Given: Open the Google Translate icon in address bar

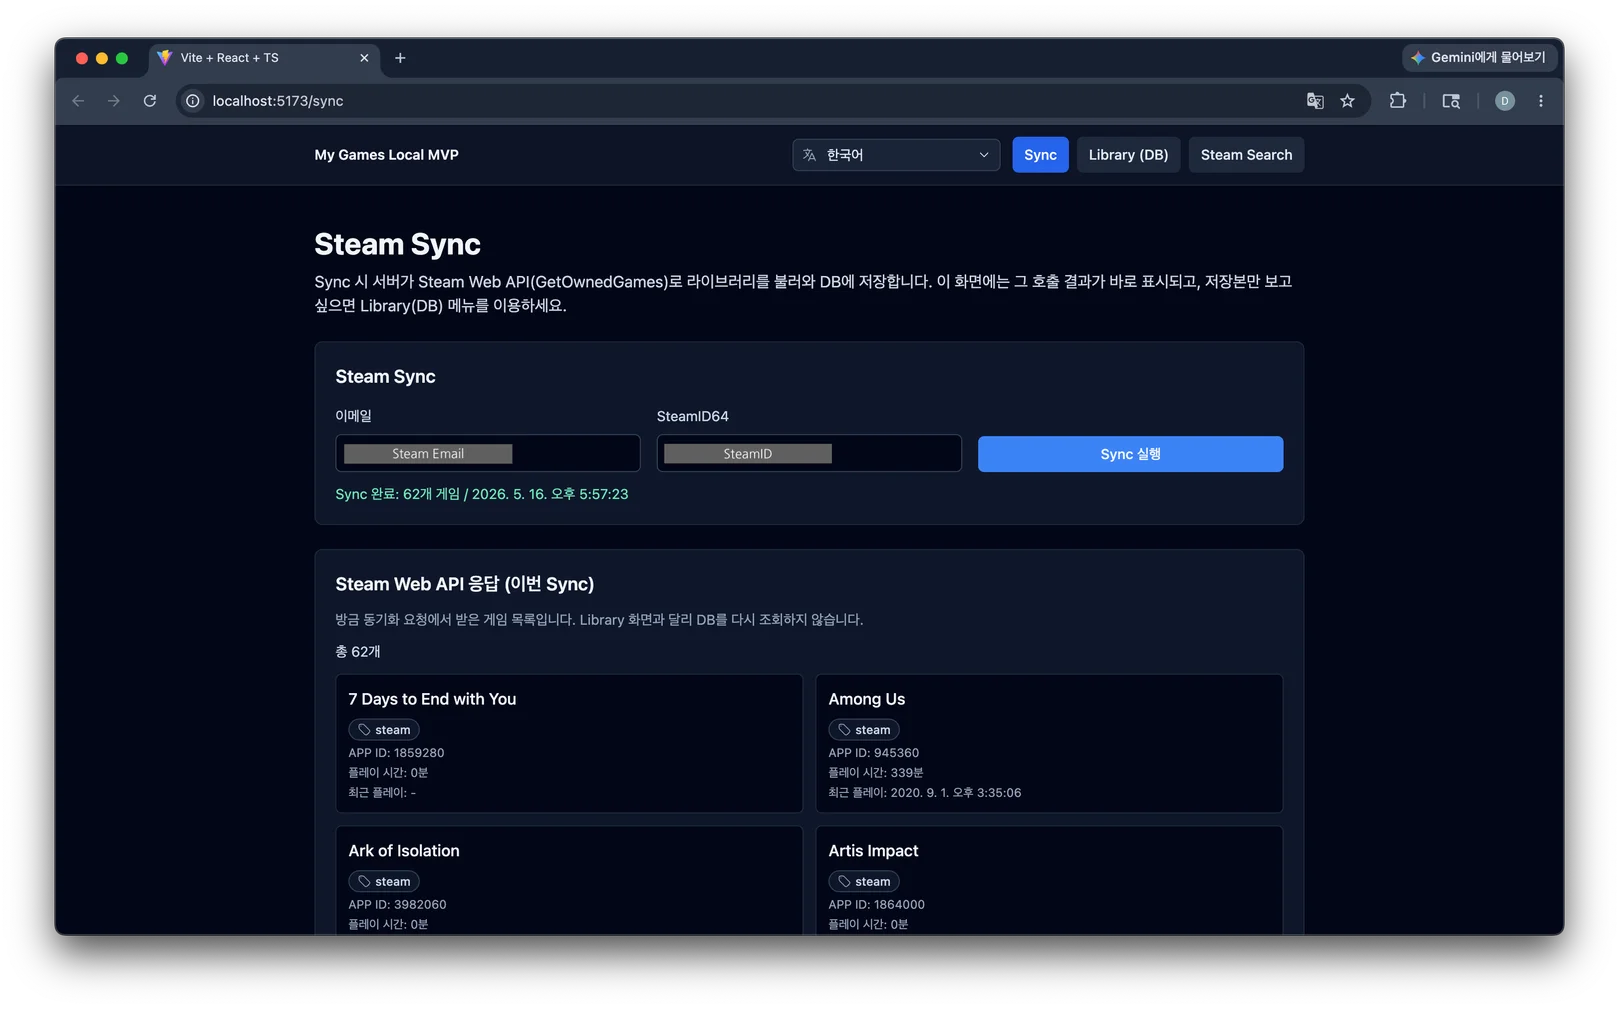Looking at the screenshot, I should pos(1315,101).
